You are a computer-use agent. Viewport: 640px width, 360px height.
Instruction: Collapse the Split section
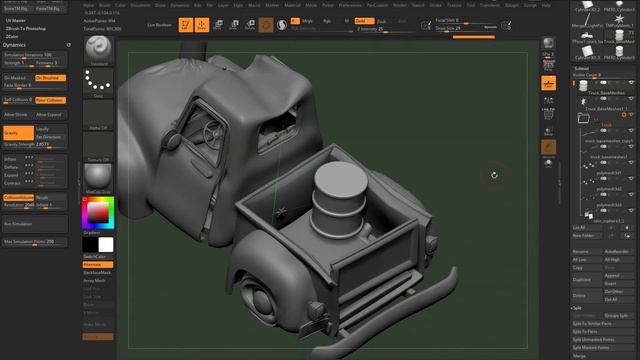577,308
